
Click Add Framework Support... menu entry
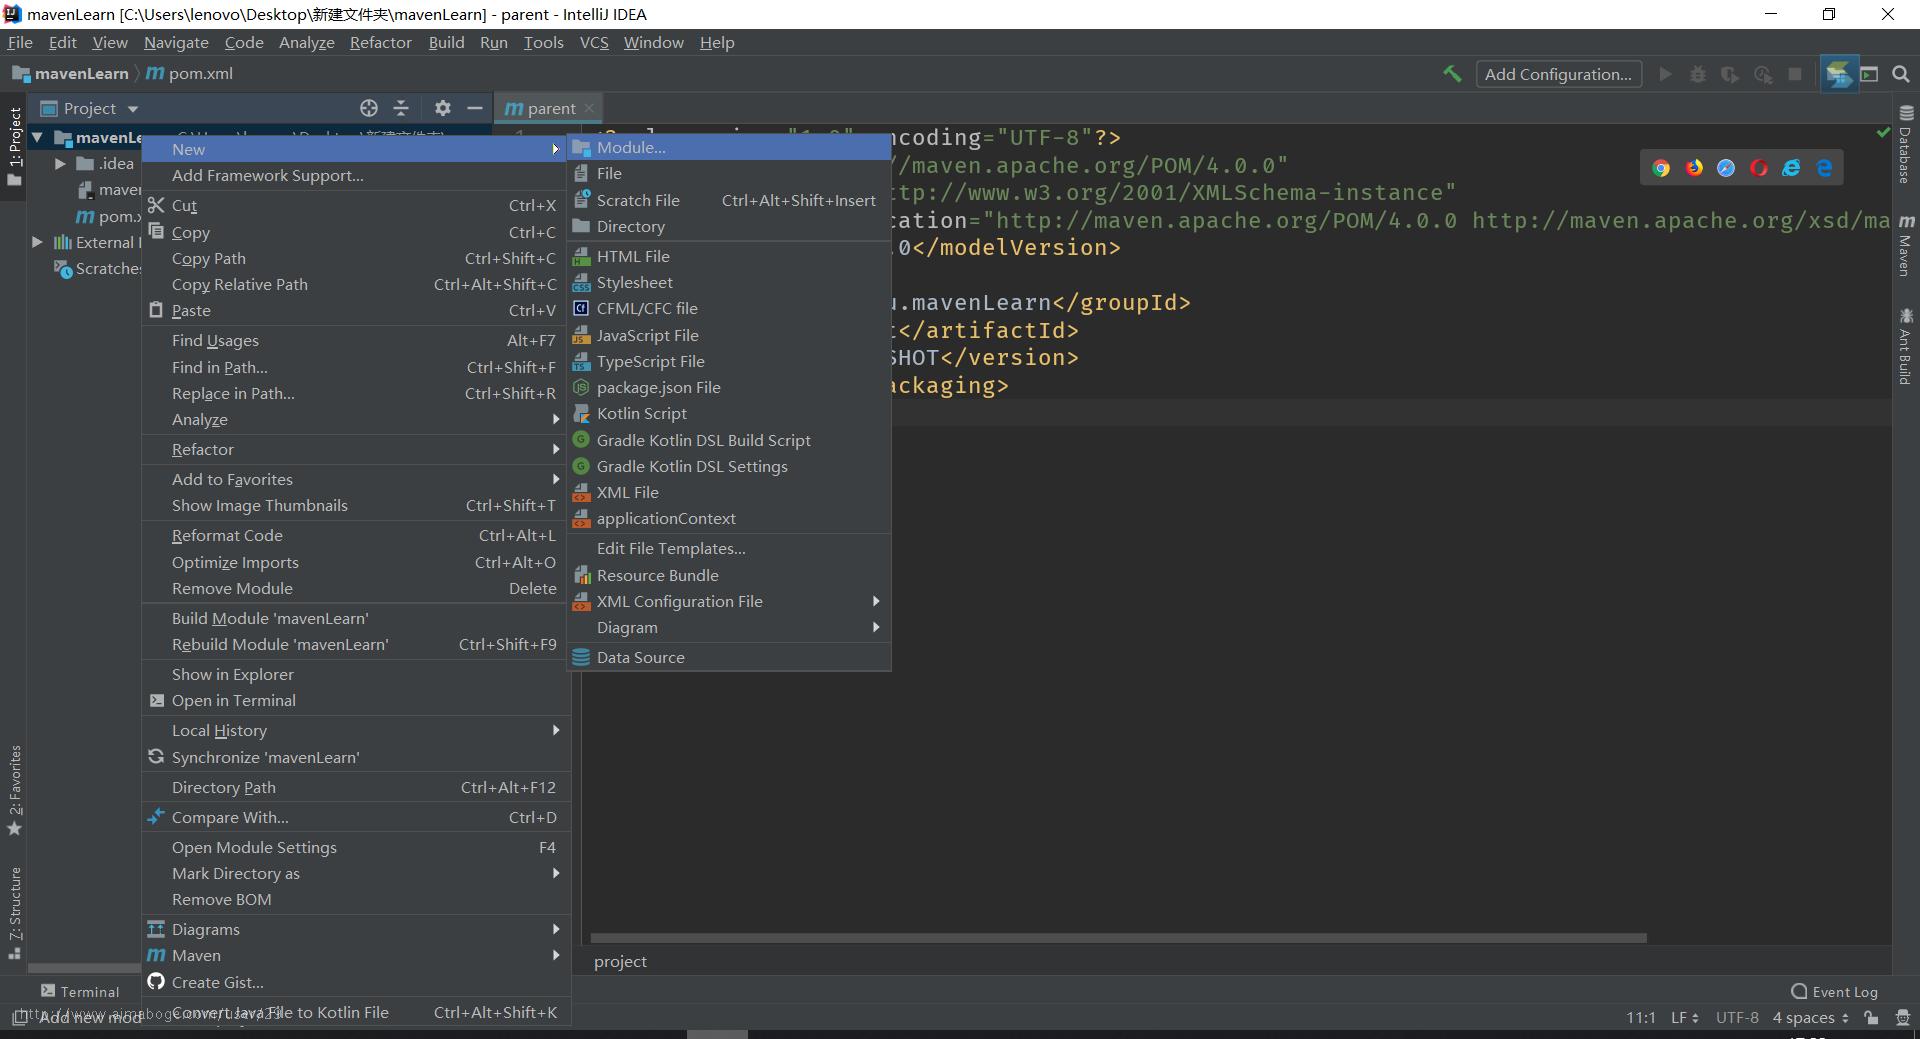tap(356, 175)
